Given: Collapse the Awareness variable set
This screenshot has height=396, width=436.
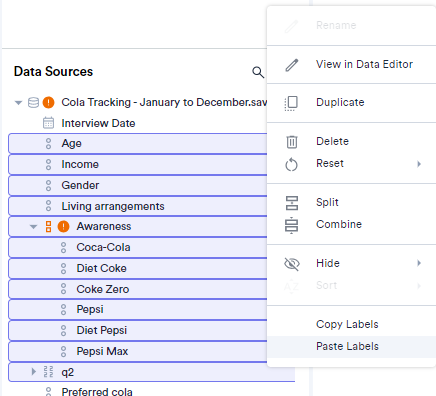Looking at the screenshot, I should pos(33,227).
